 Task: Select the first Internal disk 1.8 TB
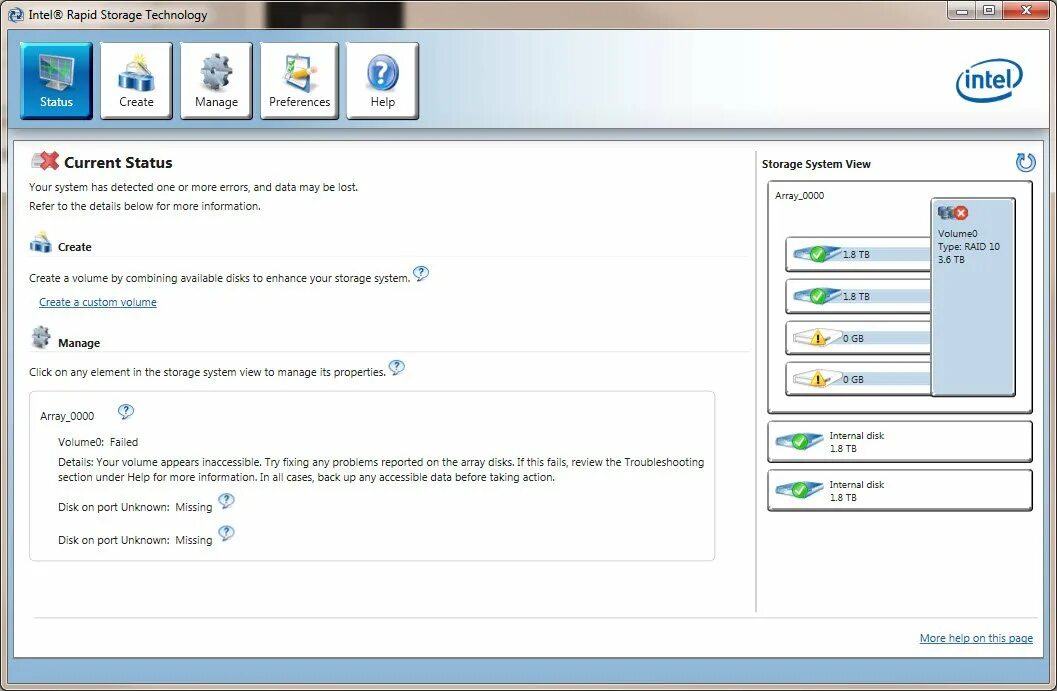[900, 442]
